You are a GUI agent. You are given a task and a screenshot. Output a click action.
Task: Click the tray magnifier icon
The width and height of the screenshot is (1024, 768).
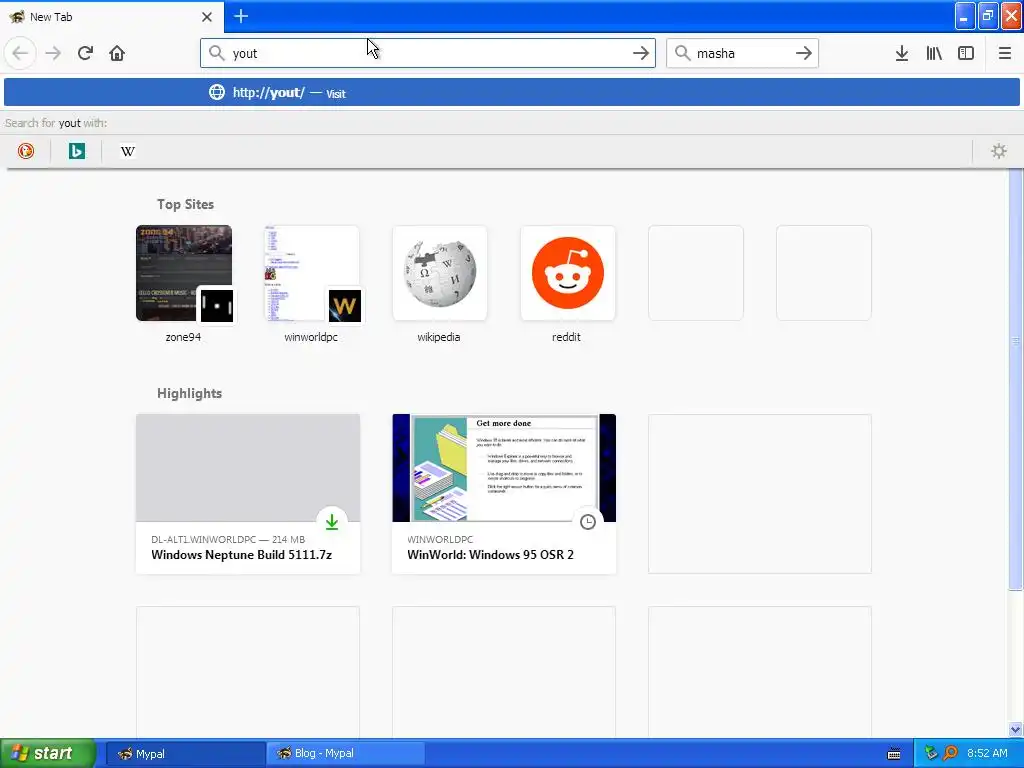pyautogui.click(x=950, y=753)
